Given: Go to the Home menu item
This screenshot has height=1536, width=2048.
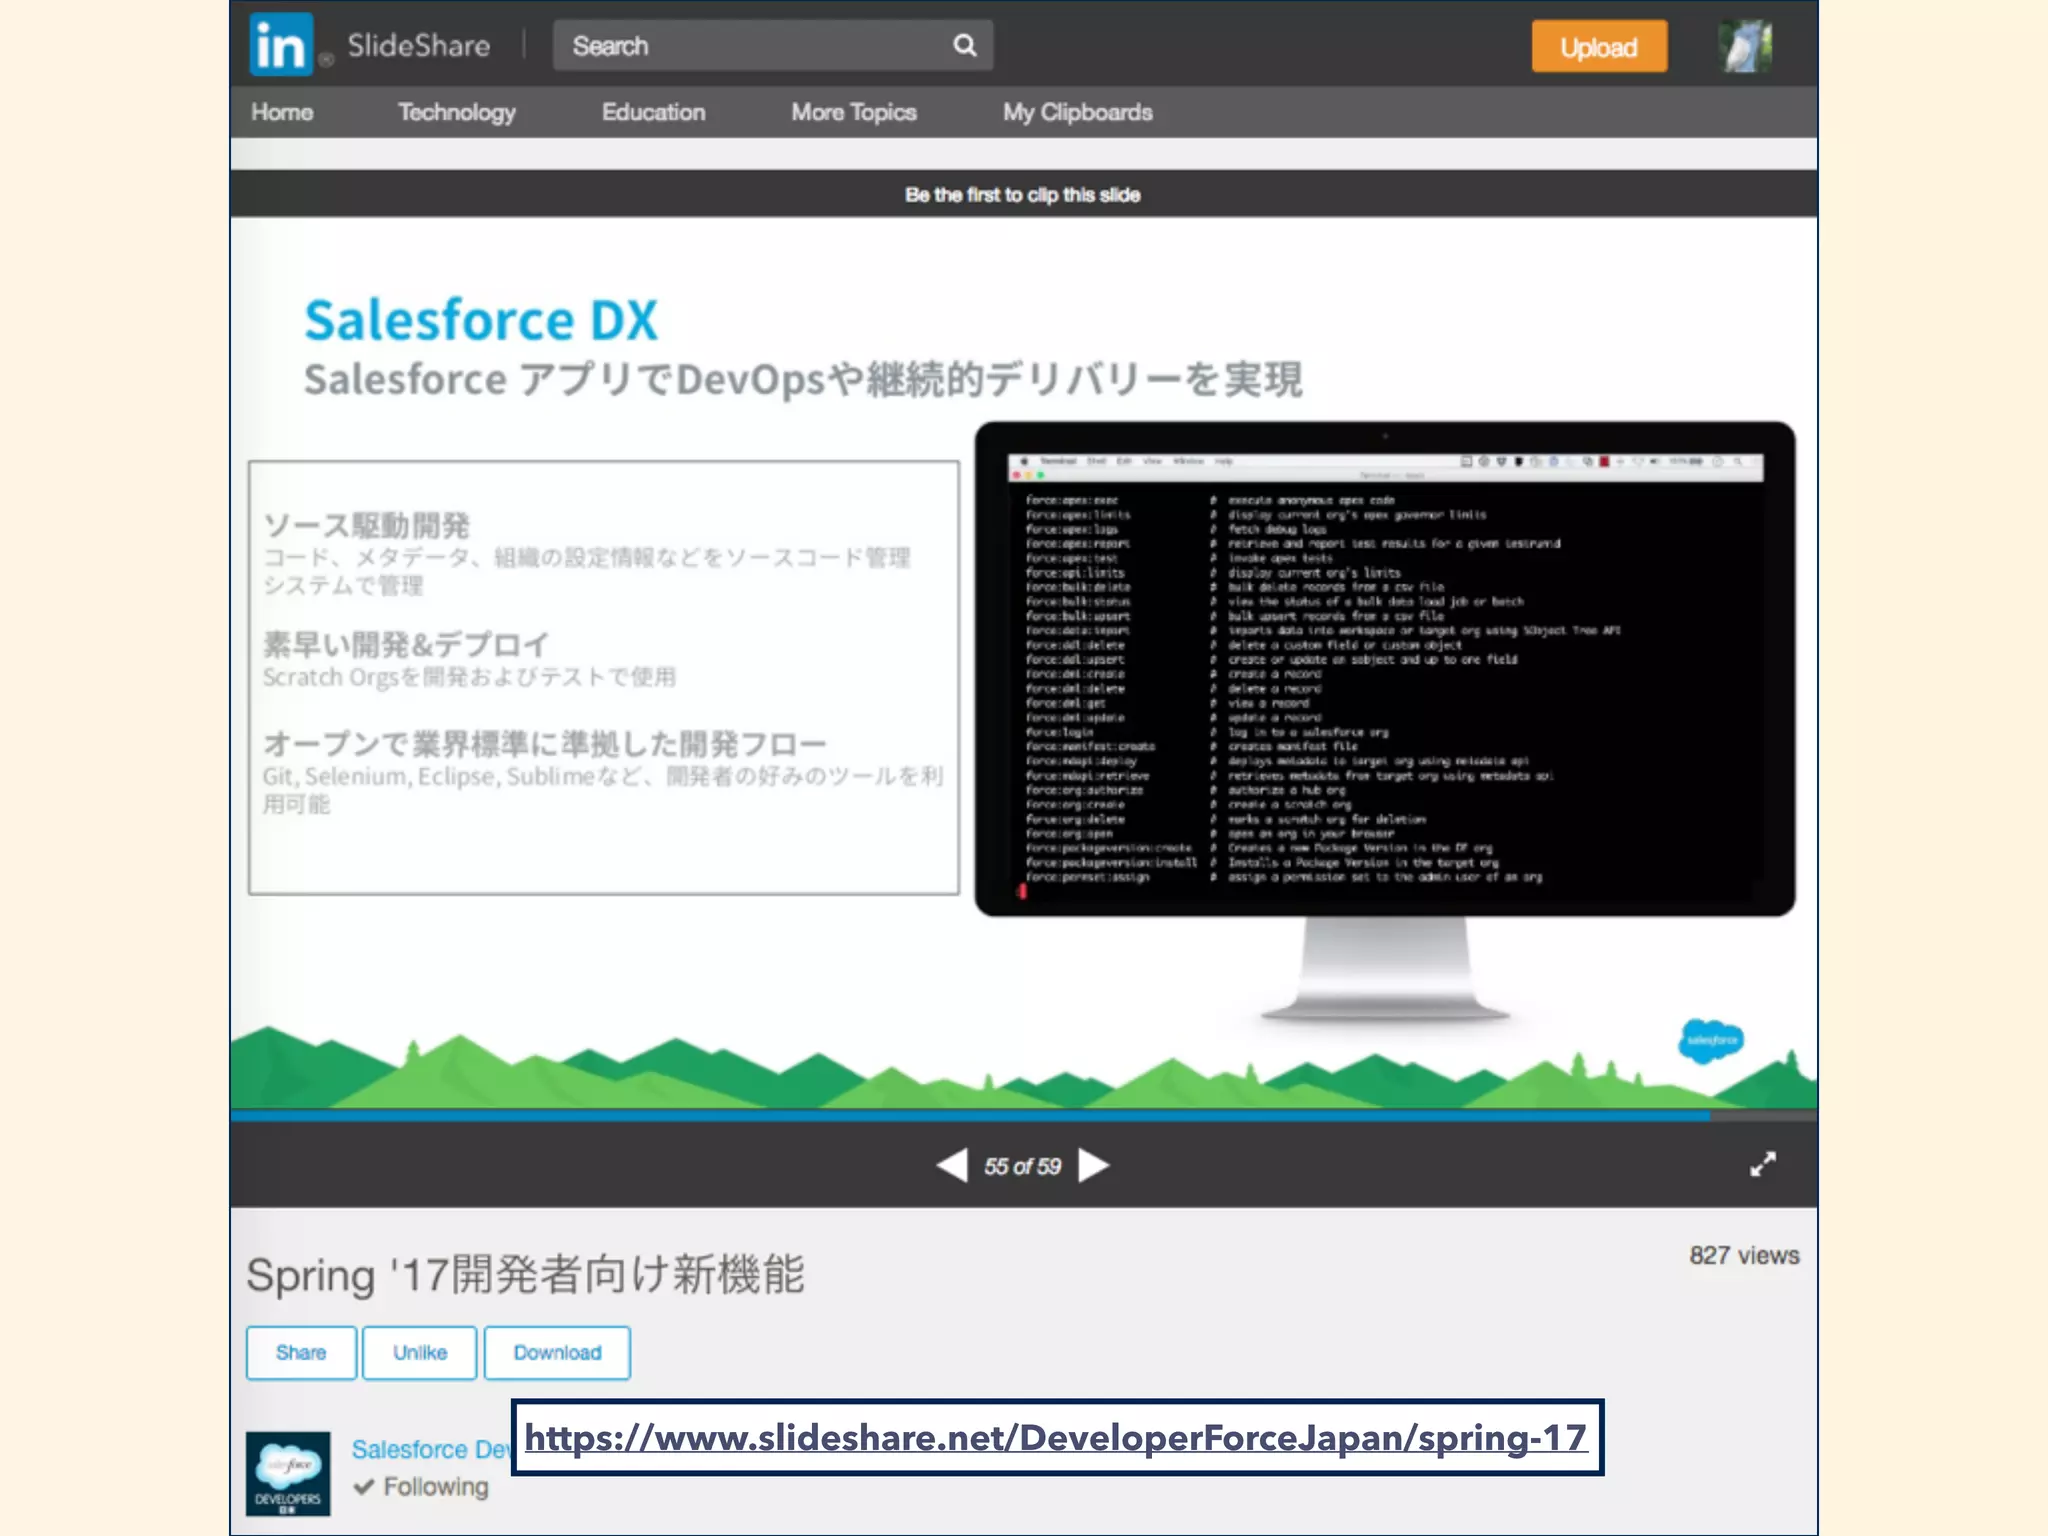Looking at the screenshot, I should [x=282, y=112].
